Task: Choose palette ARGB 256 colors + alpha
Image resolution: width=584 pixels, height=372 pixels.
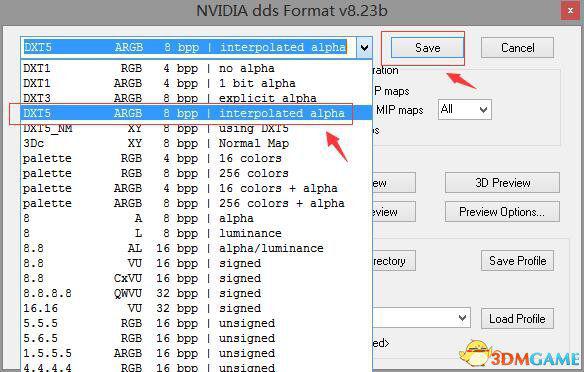Action: pos(197,203)
